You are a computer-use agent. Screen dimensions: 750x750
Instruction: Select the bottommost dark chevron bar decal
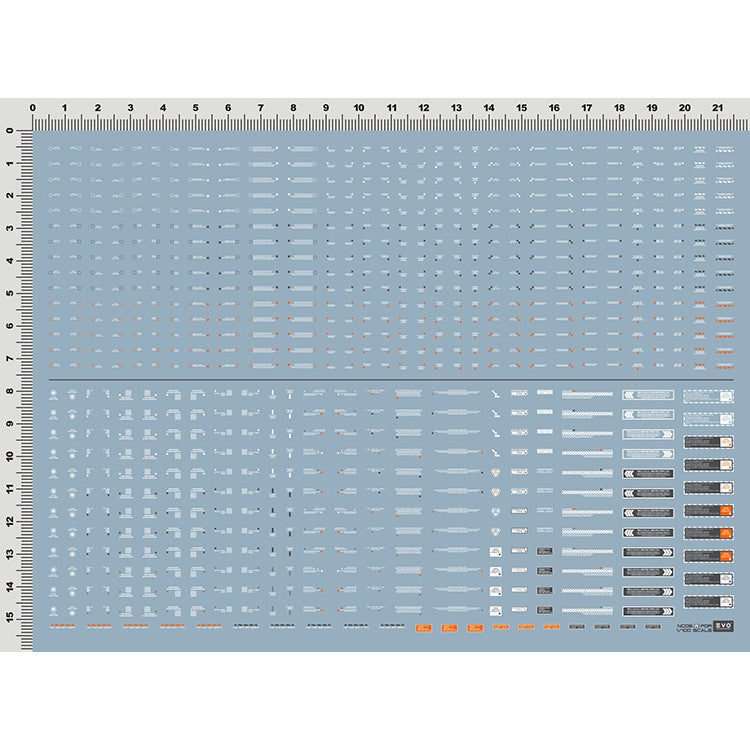pyautogui.click(x=646, y=609)
